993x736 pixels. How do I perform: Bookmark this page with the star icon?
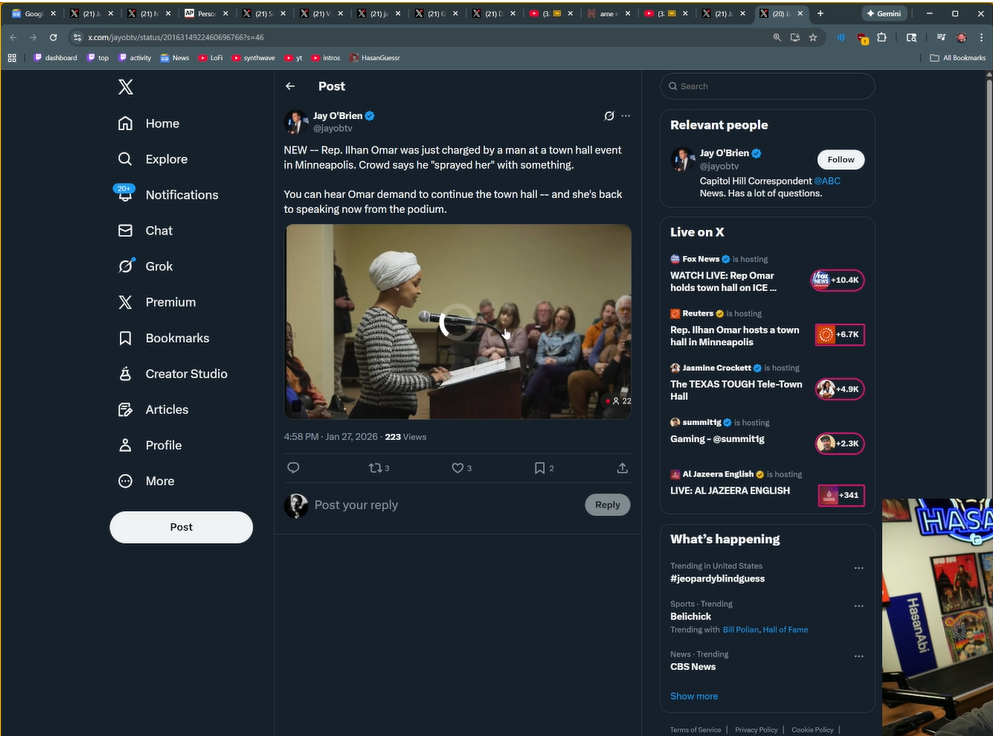coord(813,37)
